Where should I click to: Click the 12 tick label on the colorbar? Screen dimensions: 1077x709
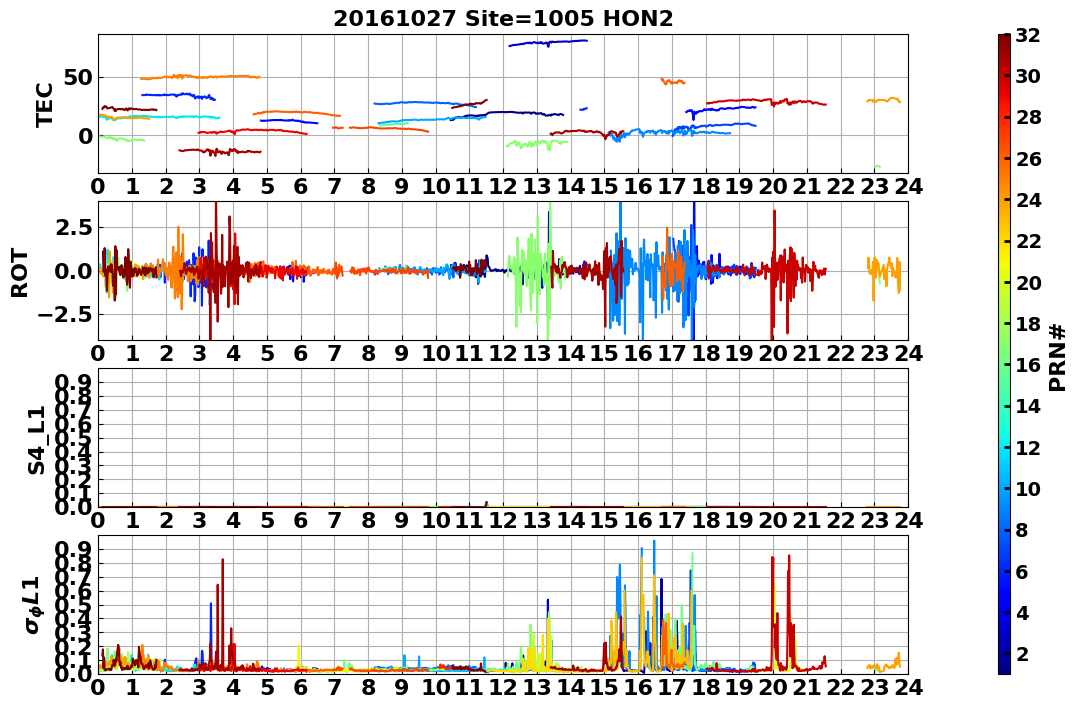1028,447
